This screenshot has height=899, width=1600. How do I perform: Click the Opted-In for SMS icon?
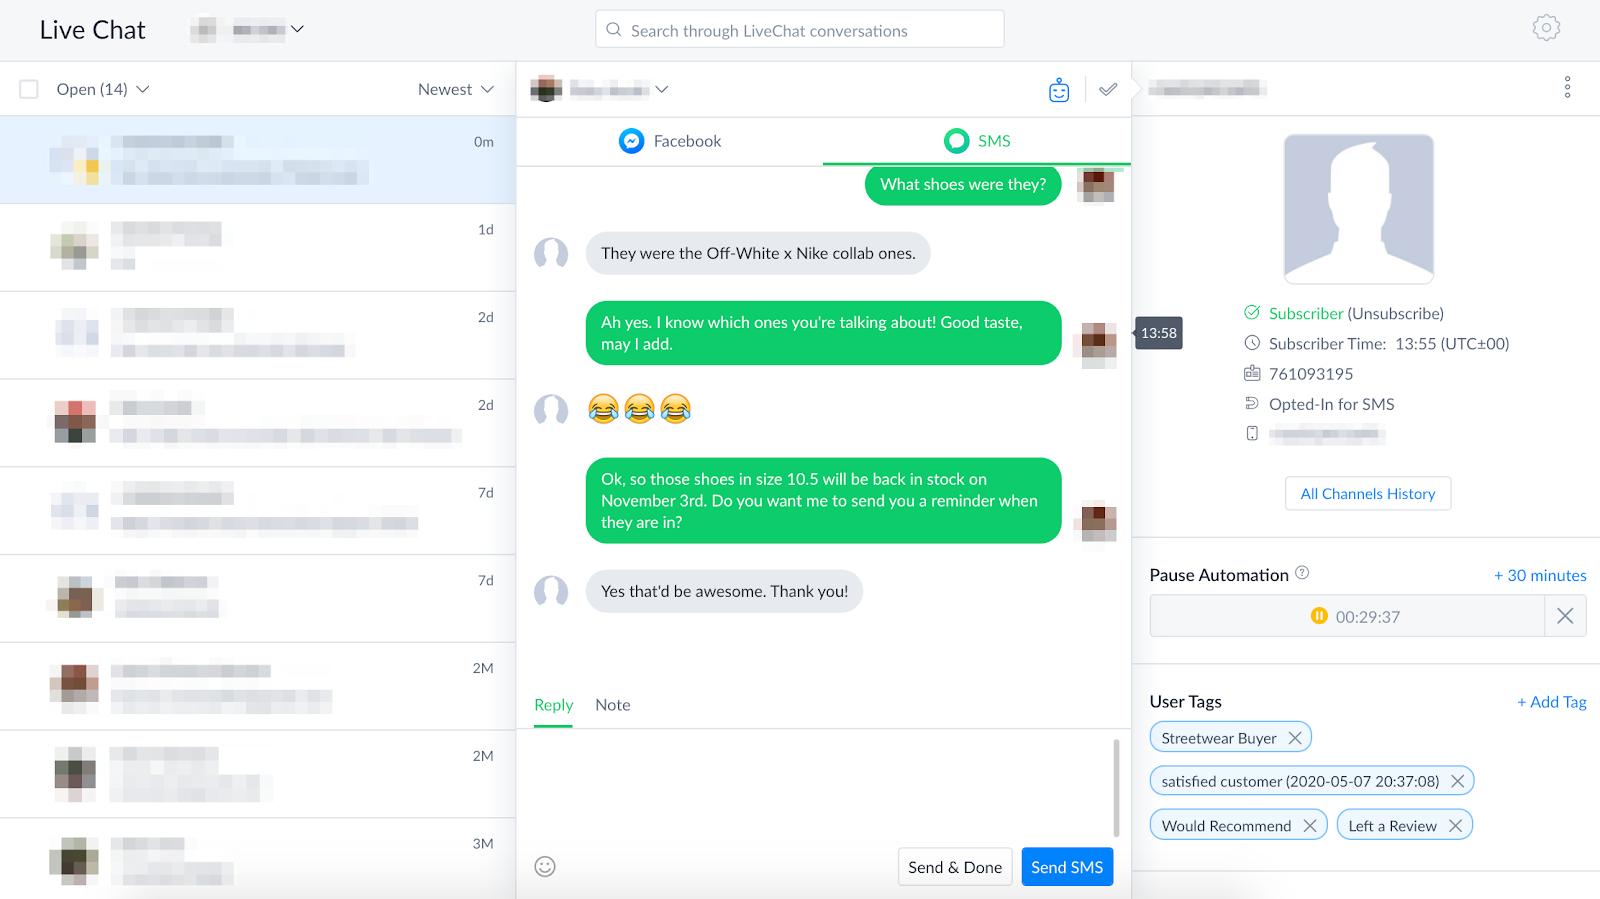(1252, 403)
